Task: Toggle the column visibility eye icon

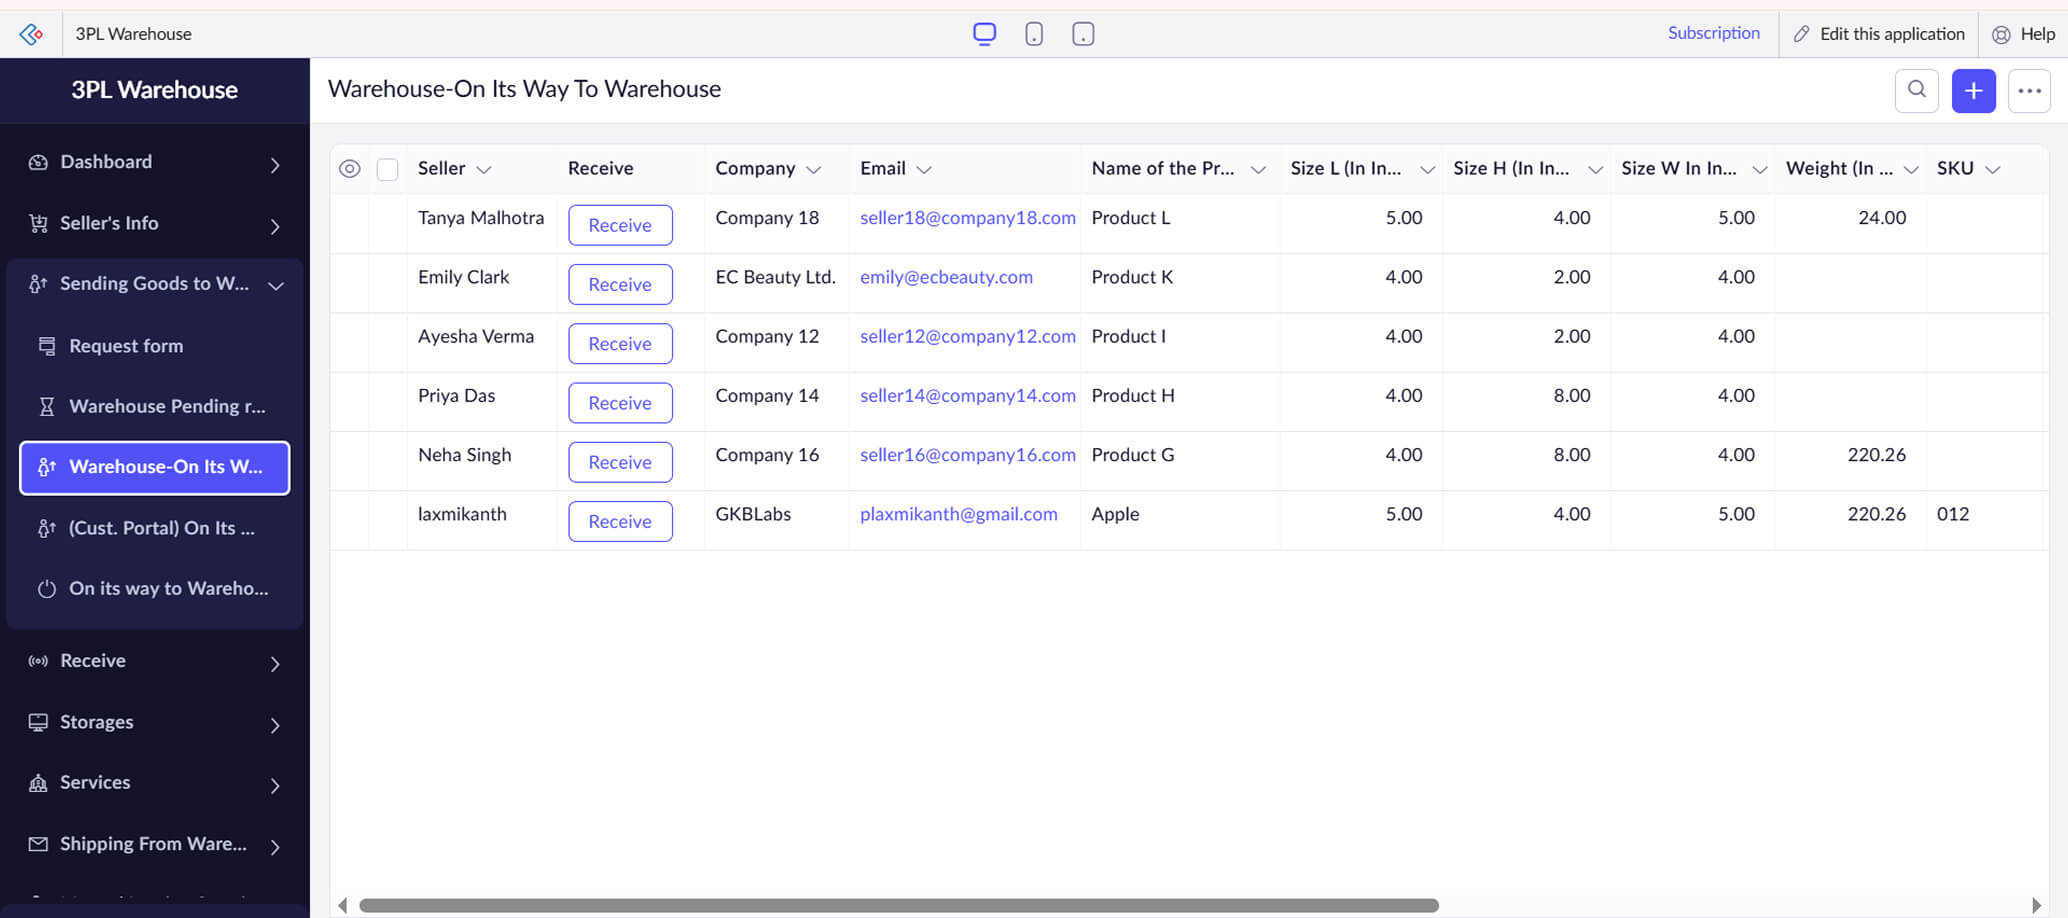Action: 349,169
